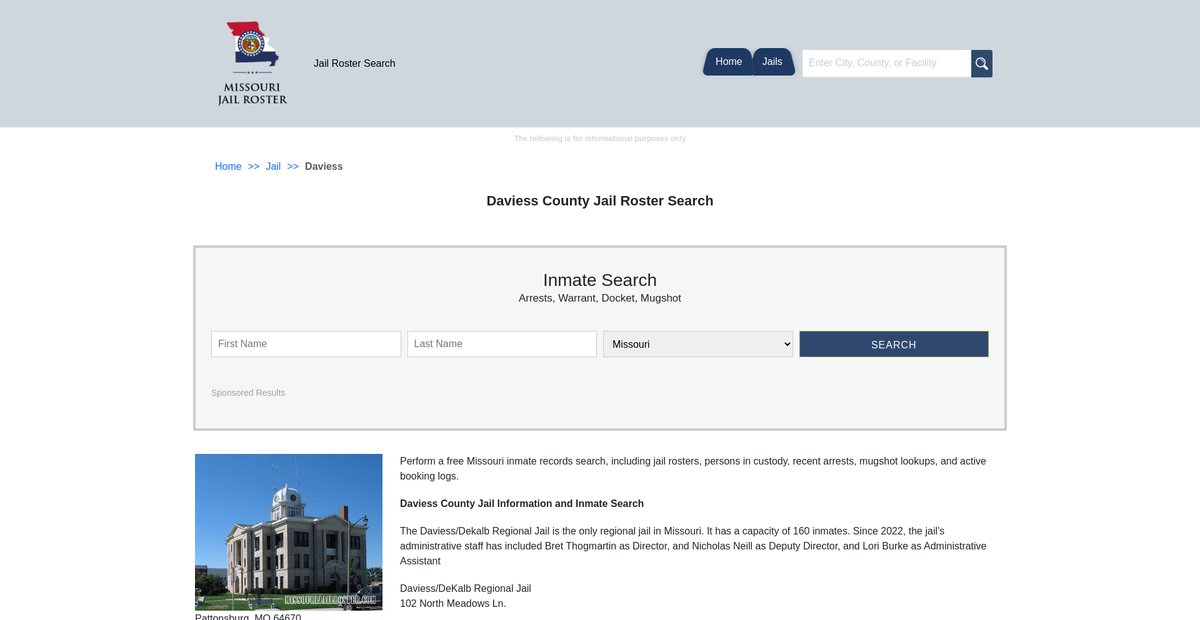This screenshot has width=1200, height=620.
Task: Click the 102 North Meadows Ln. address line
Action: [x=453, y=603]
